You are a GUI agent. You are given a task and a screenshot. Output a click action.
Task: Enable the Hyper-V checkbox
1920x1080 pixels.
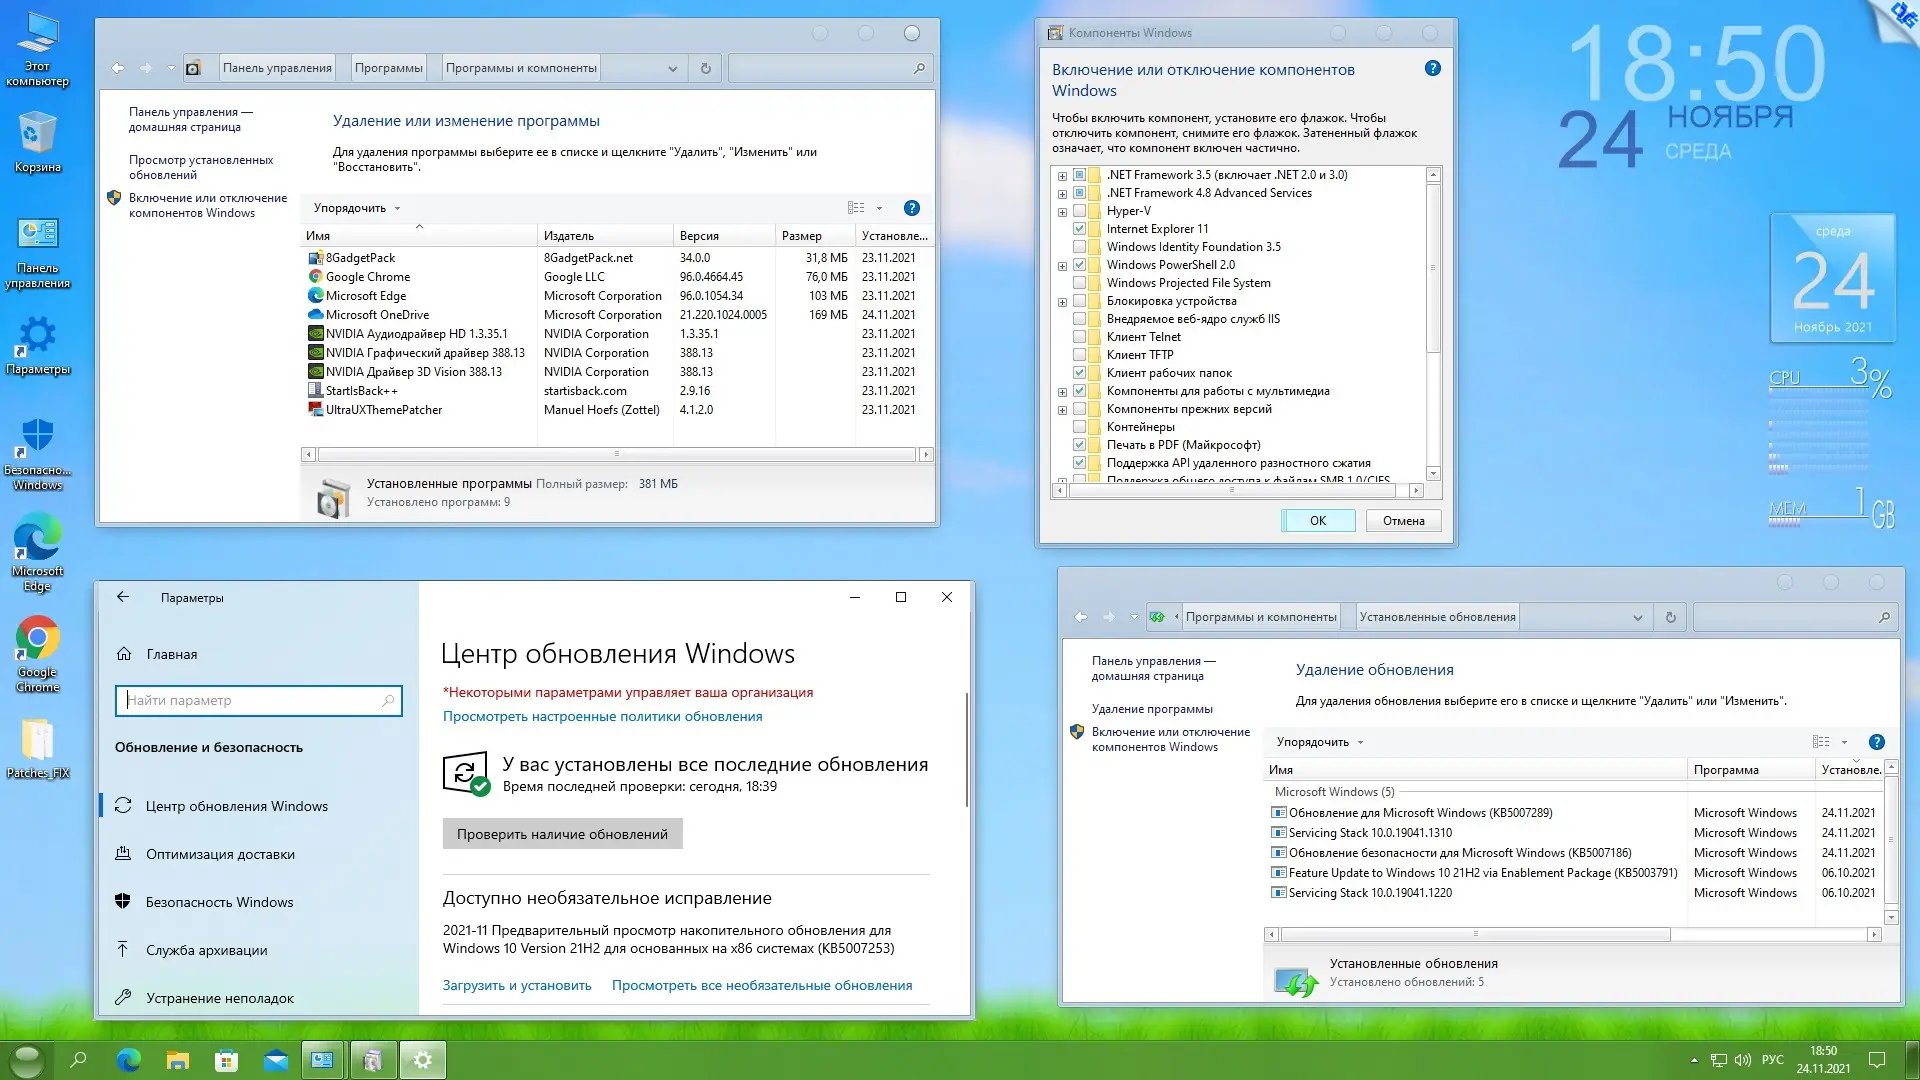1079,211
